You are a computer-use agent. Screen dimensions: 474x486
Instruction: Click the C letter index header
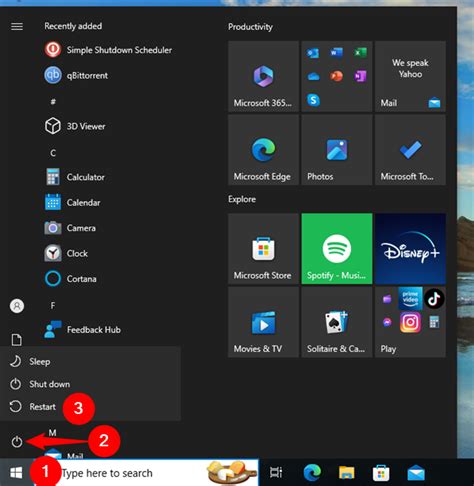coord(53,153)
